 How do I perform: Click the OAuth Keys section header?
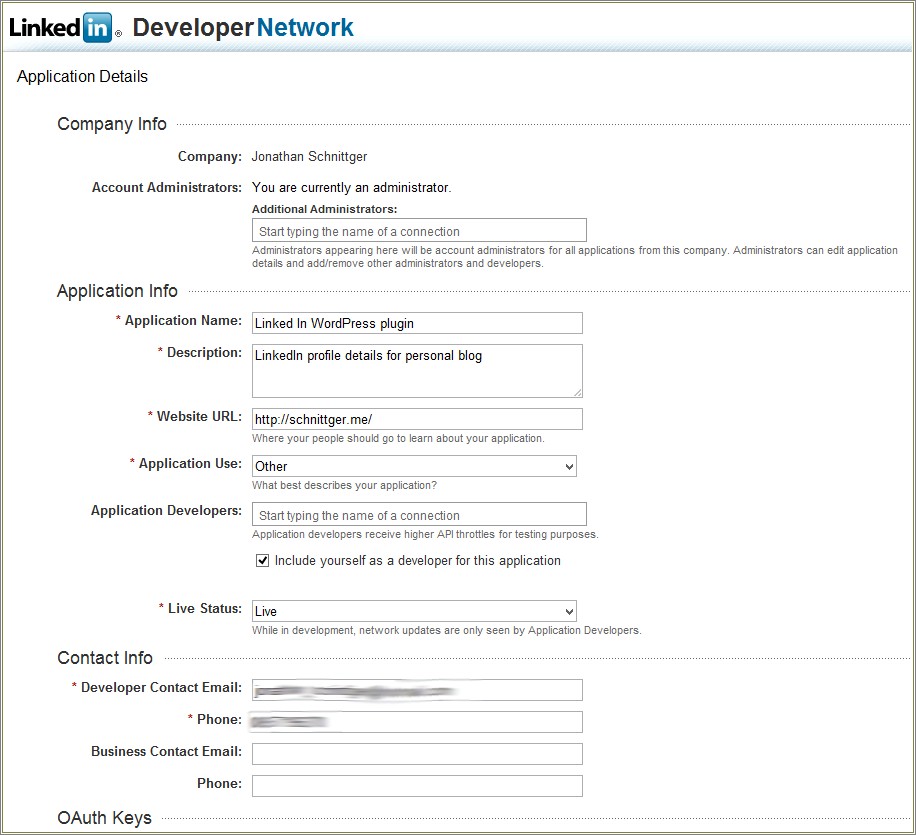coord(104,817)
